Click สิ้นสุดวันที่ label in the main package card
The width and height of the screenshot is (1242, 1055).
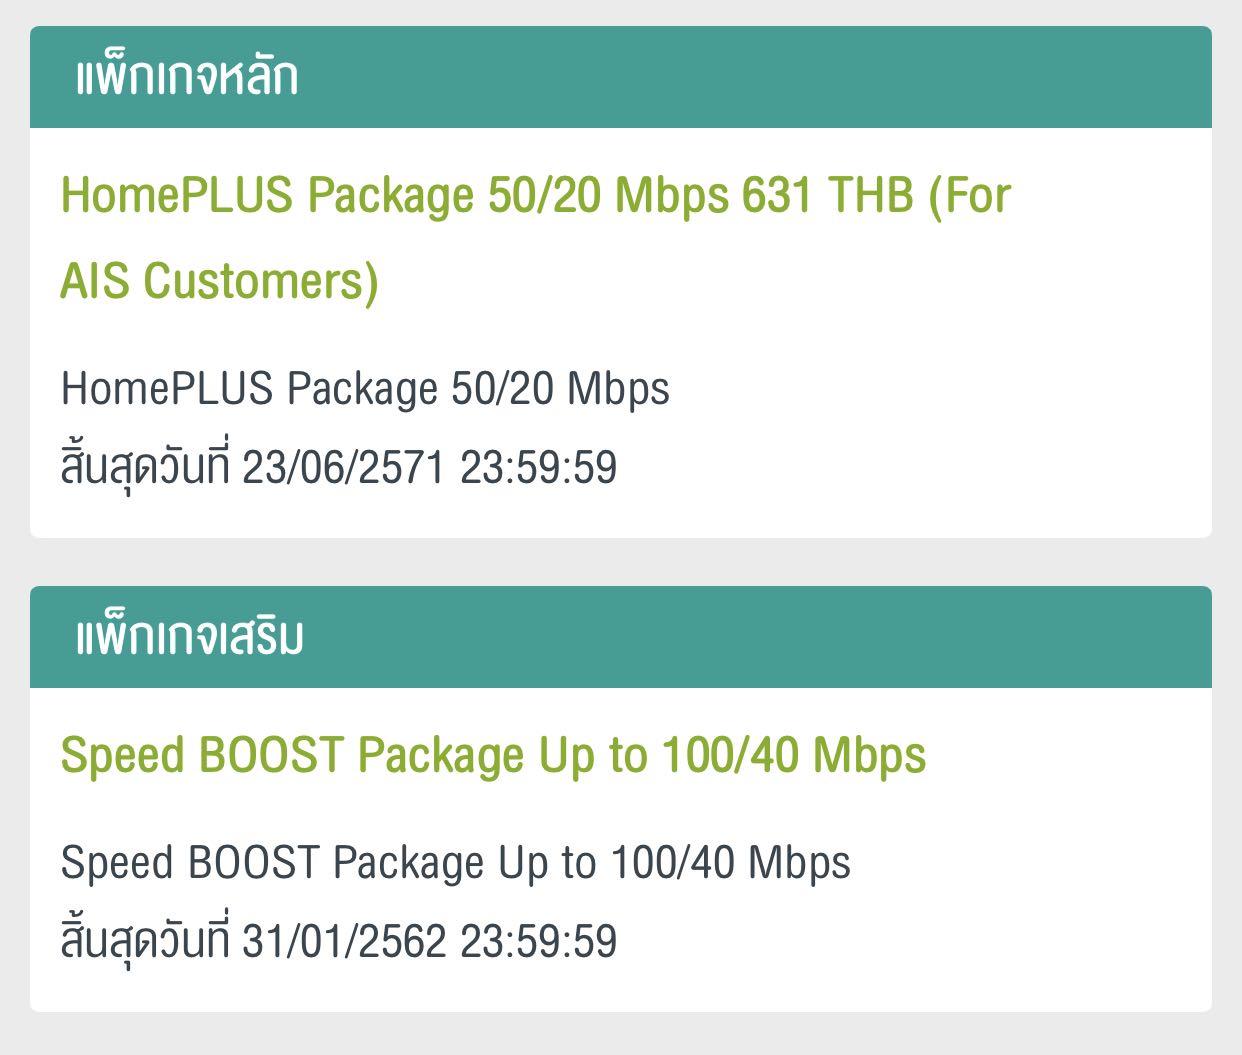145,467
